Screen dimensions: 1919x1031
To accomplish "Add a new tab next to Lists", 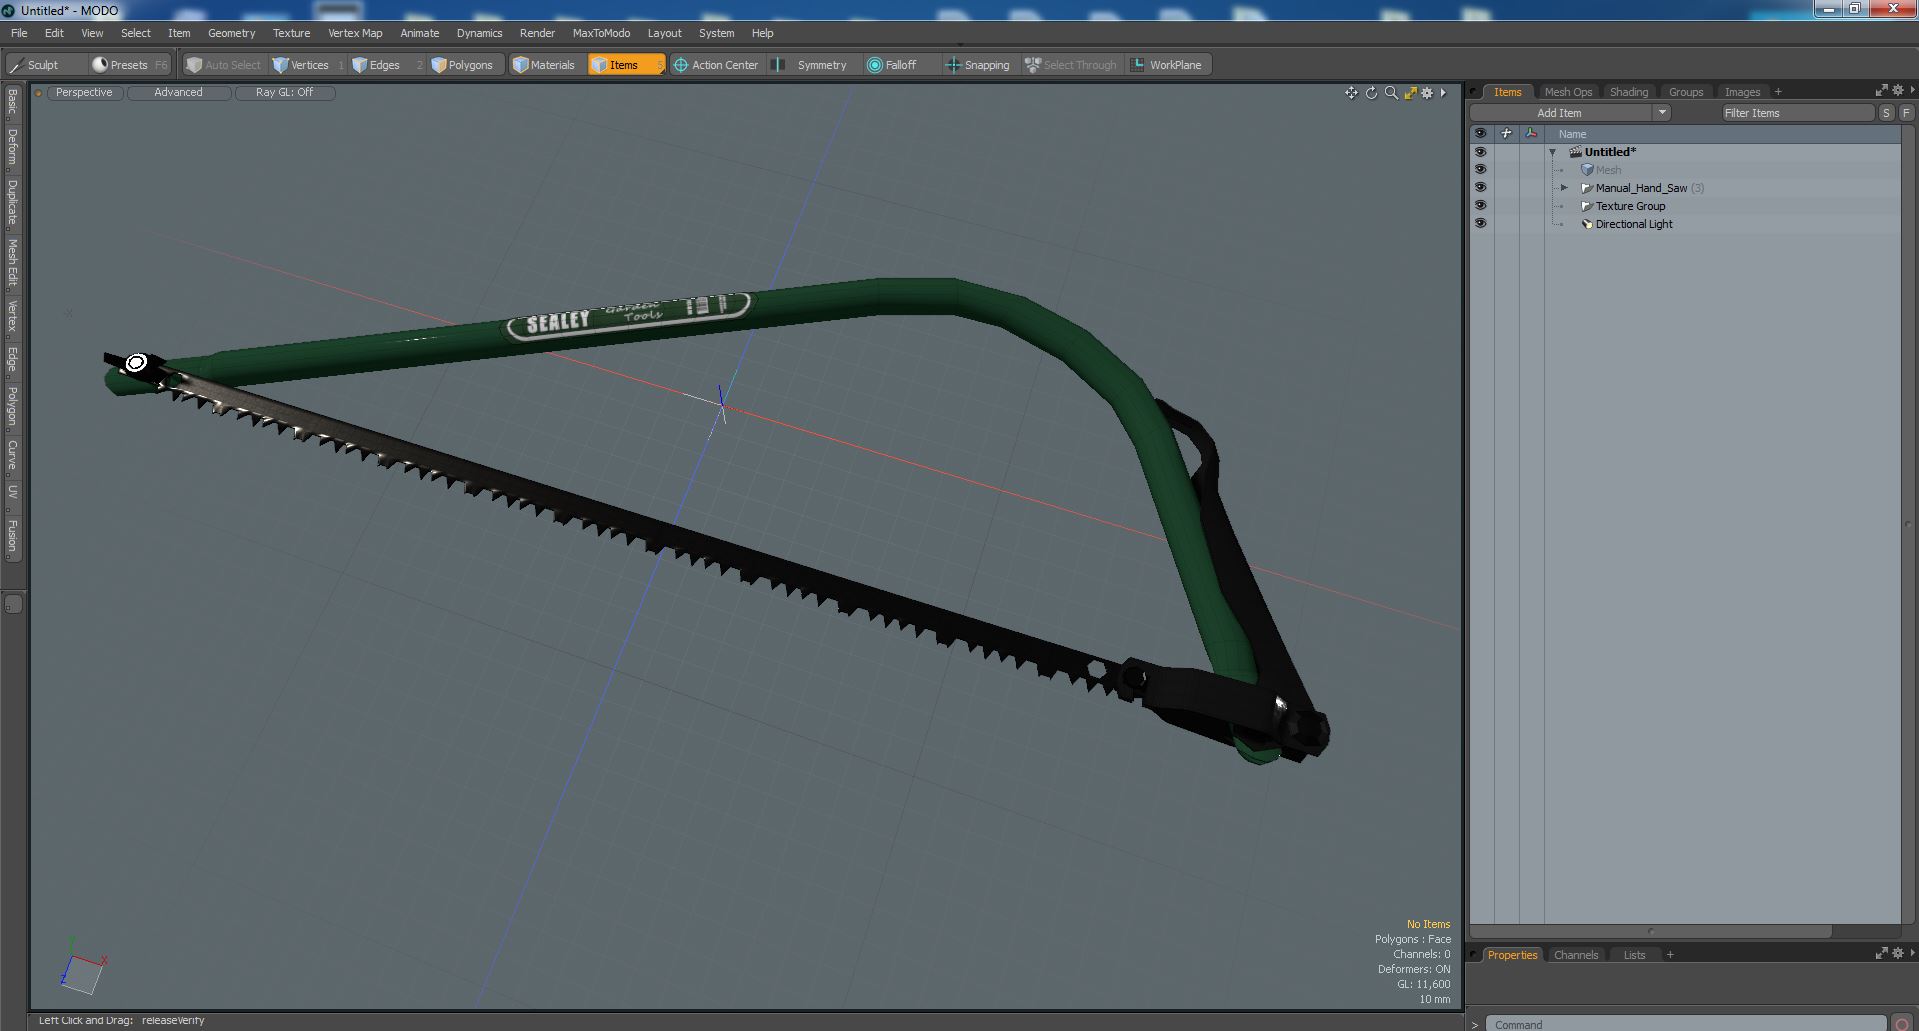I will [1670, 955].
